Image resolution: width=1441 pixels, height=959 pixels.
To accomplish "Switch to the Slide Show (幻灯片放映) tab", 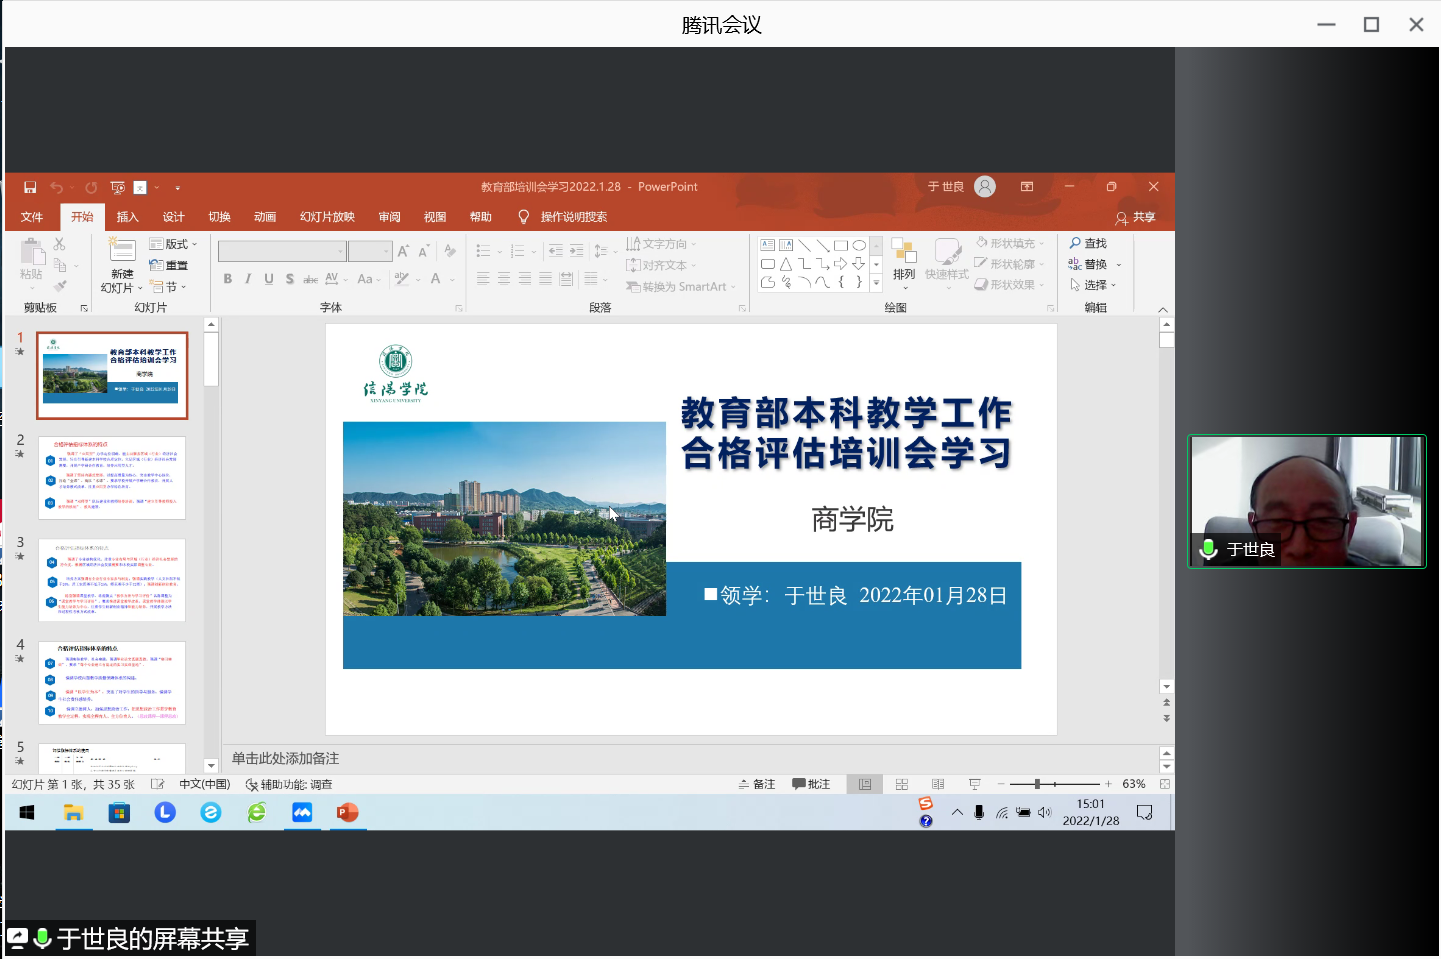I will (327, 217).
